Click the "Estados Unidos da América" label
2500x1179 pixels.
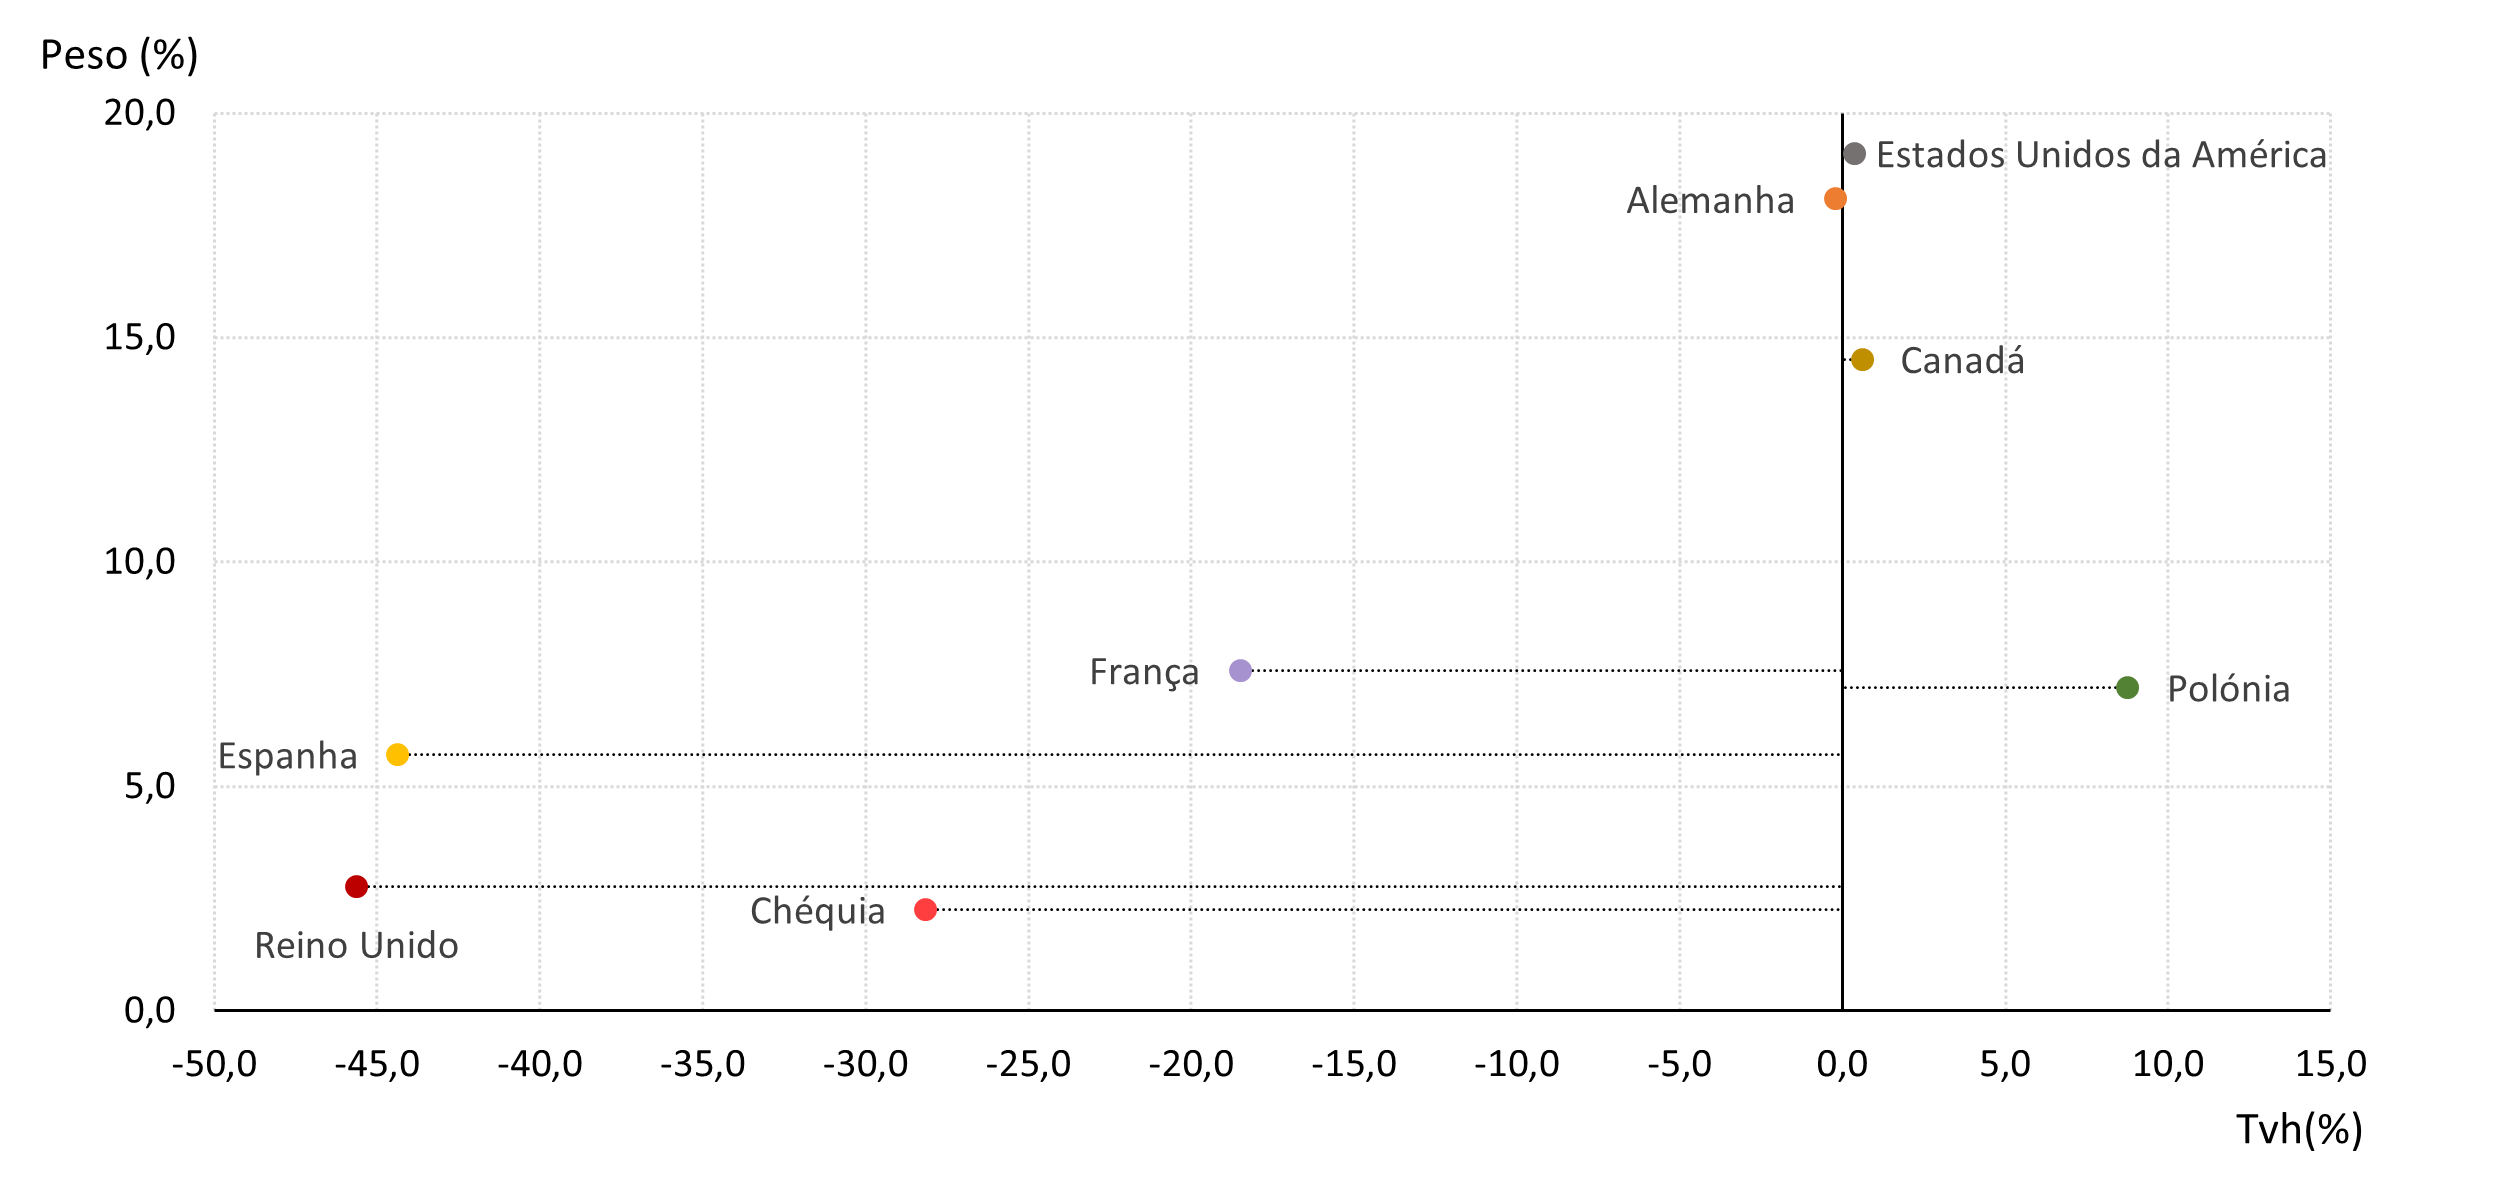pyautogui.click(x=2101, y=156)
